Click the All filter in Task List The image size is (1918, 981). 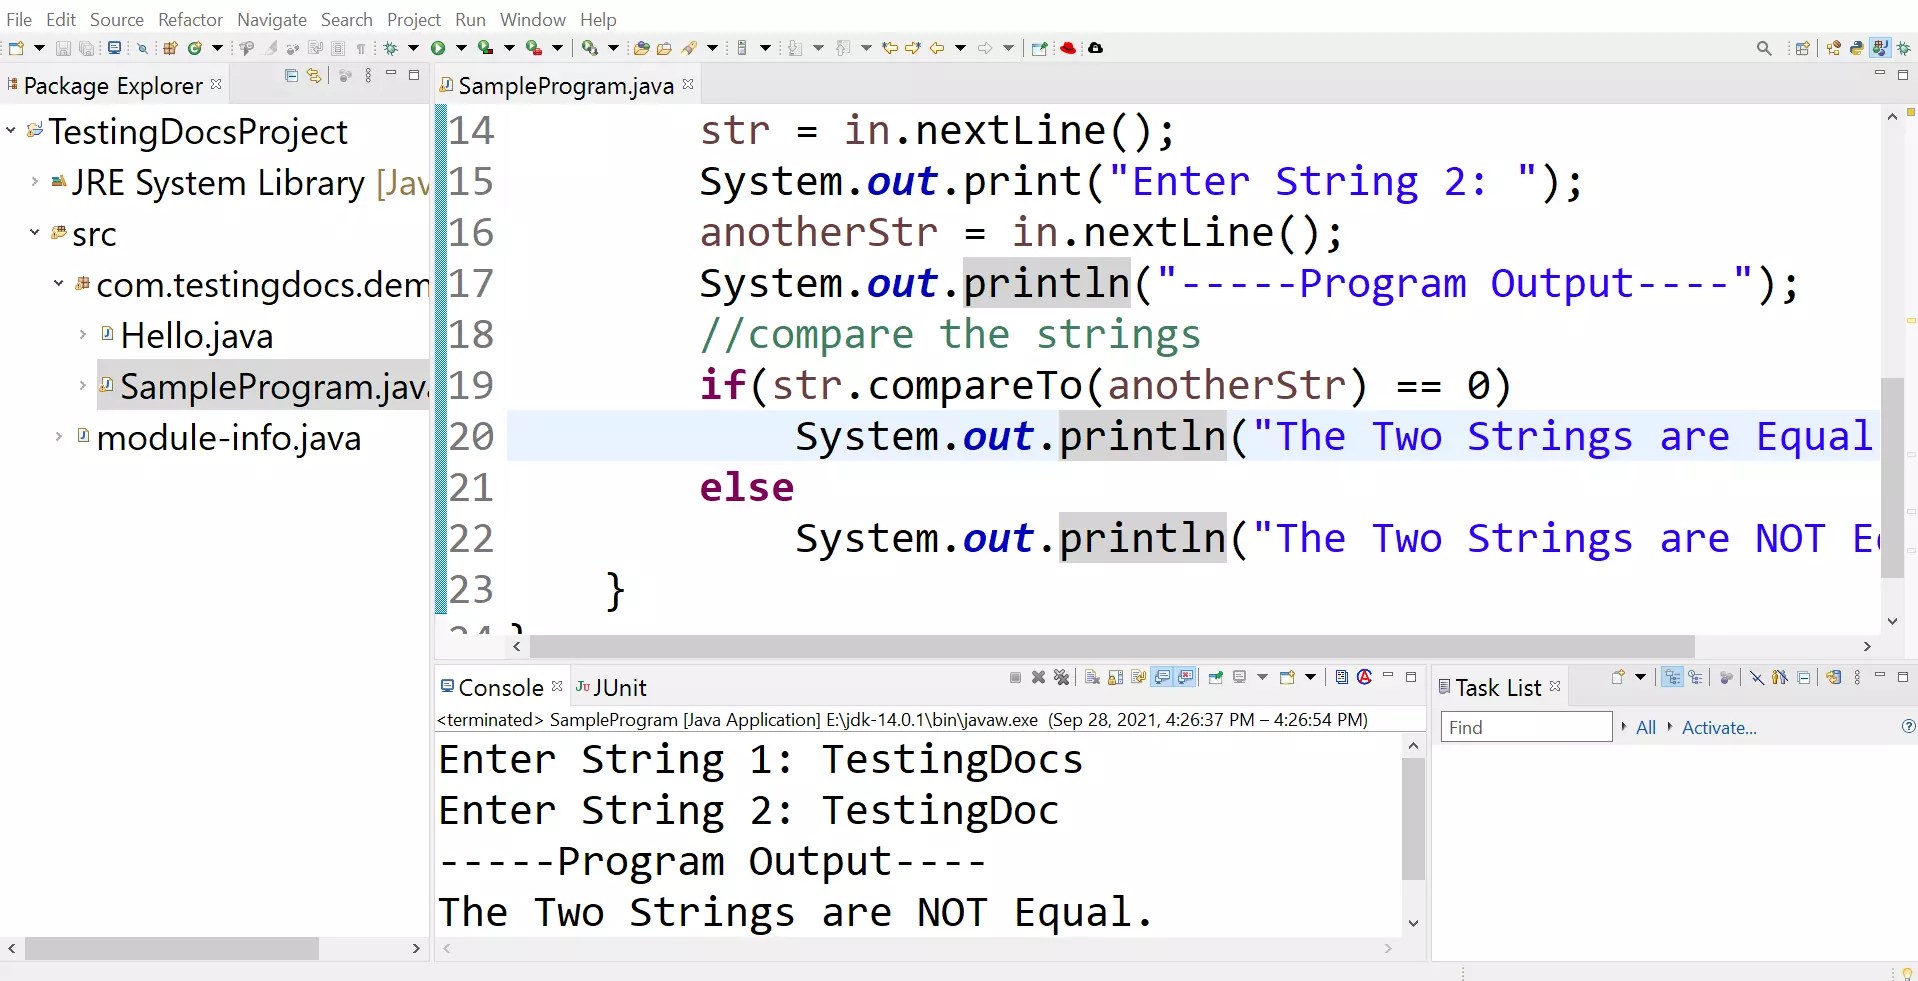[x=1644, y=727]
